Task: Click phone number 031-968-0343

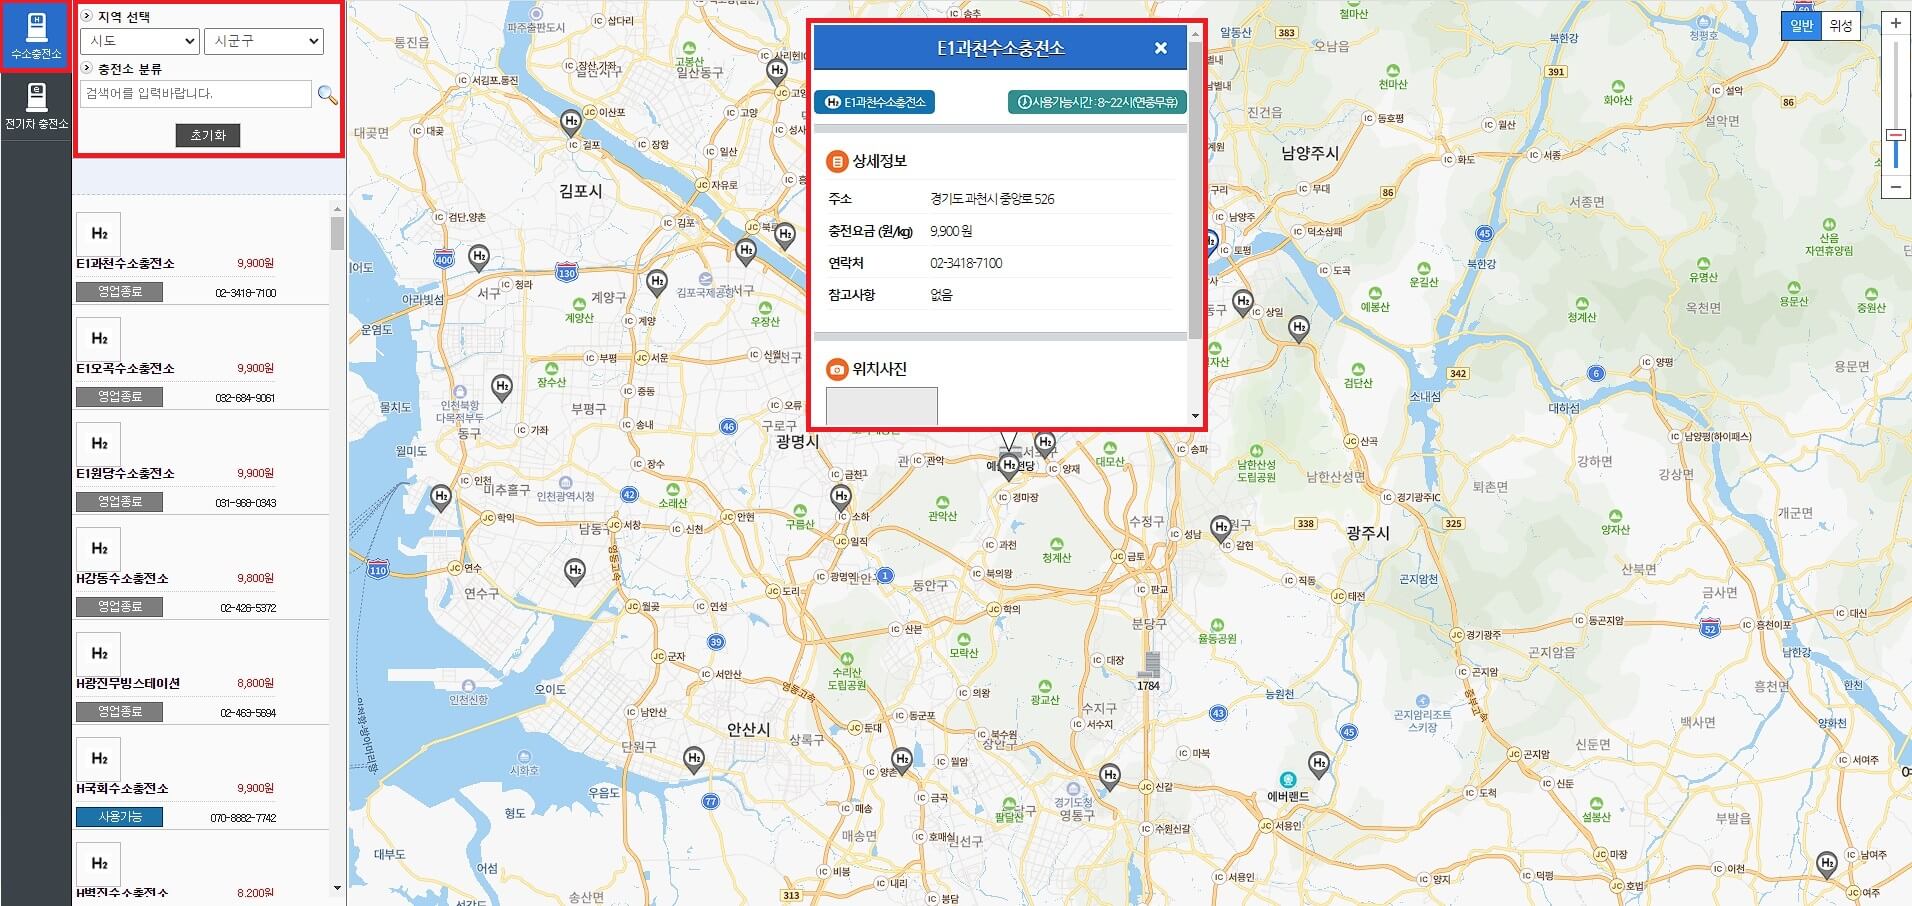Action: (246, 503)
